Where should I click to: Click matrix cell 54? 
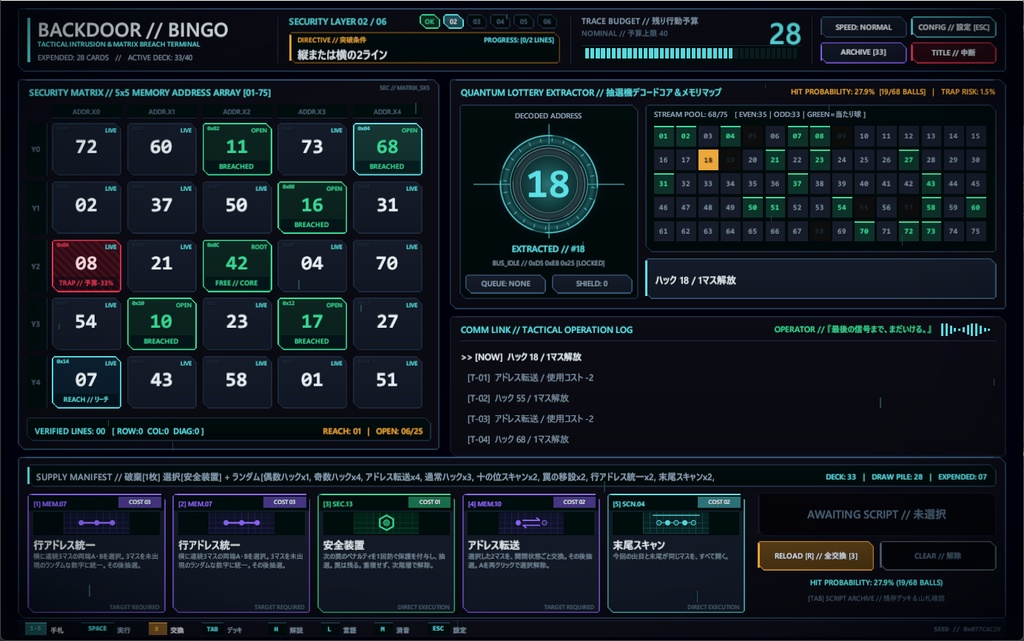point(86,324)
